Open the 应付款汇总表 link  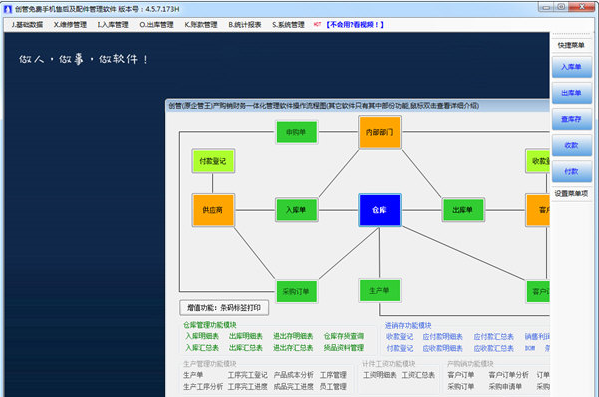(494, 337)
